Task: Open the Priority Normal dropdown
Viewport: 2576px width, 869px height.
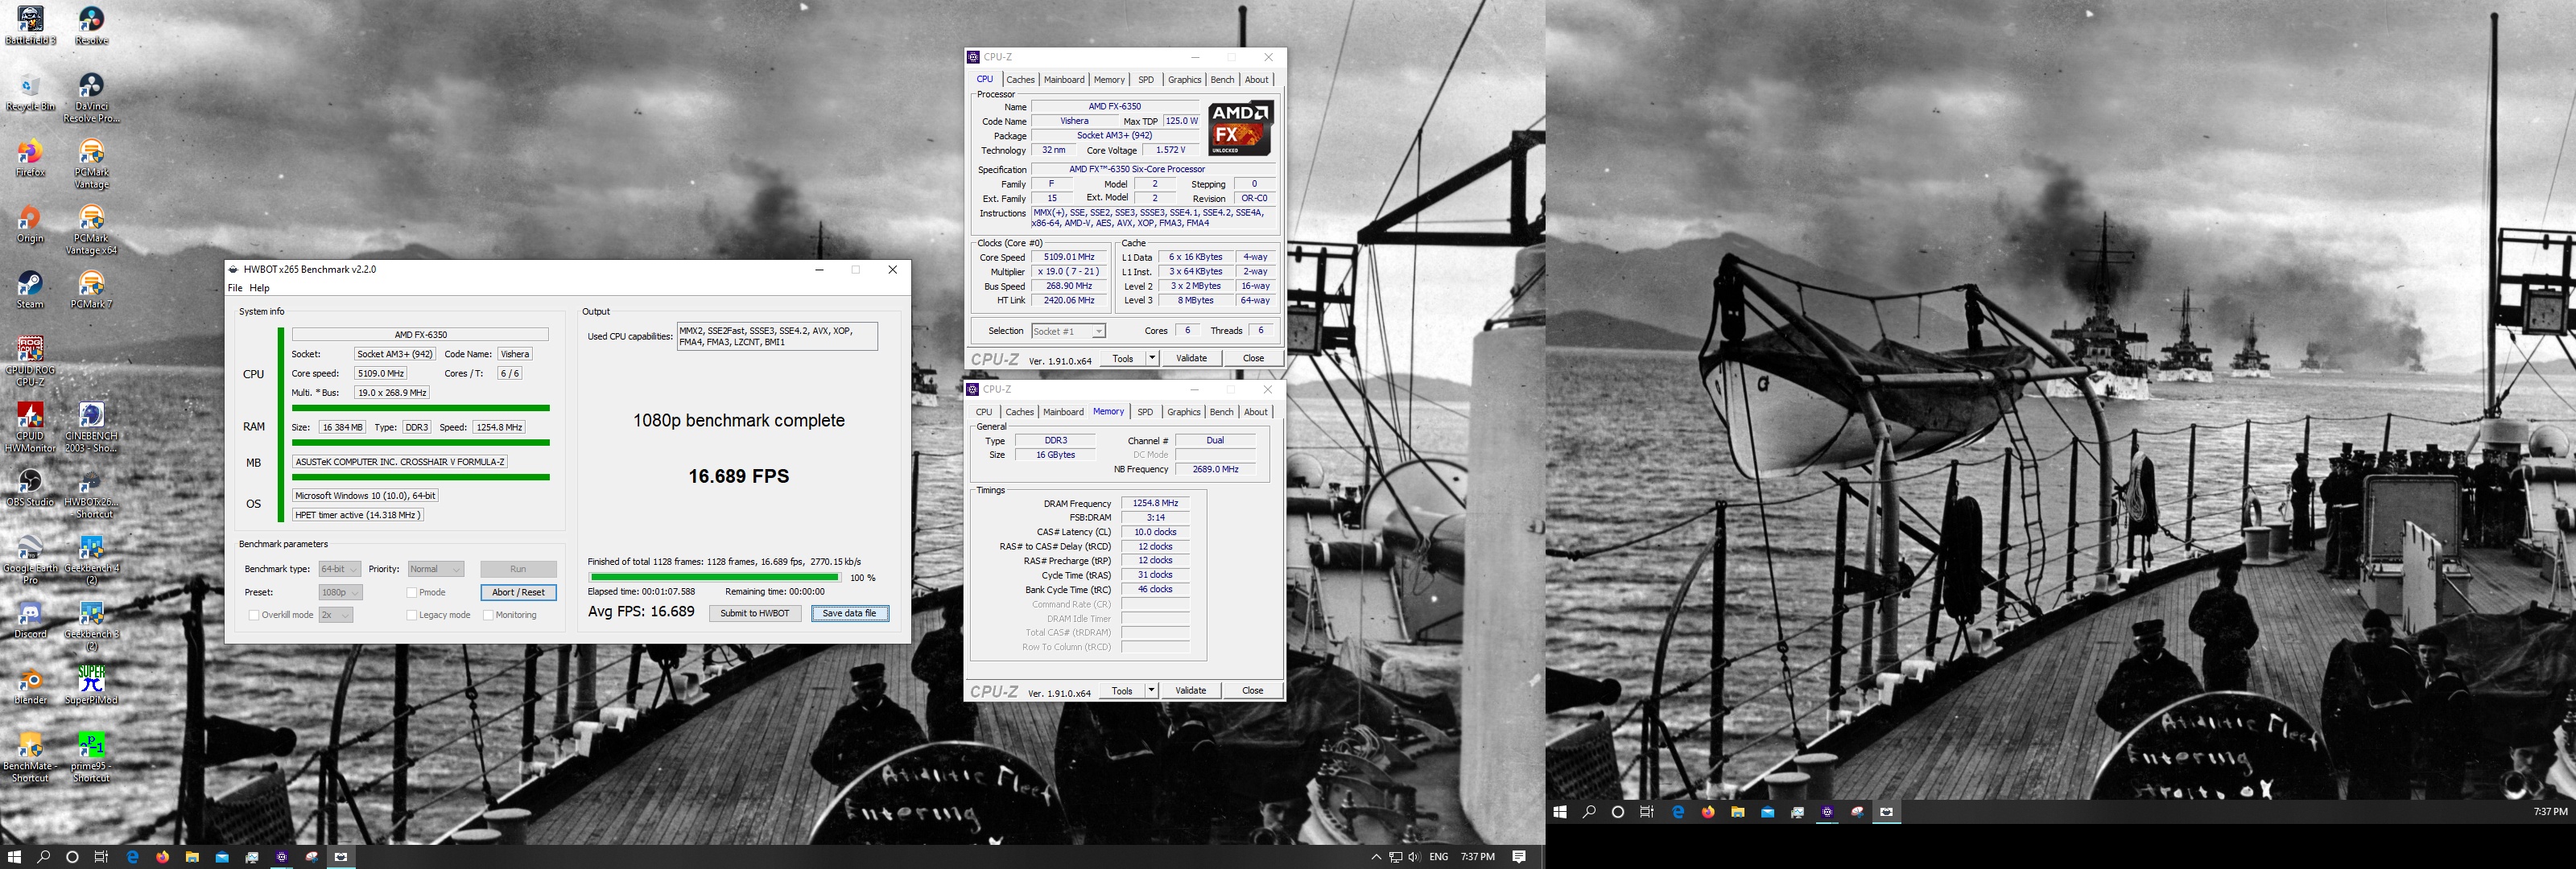Action: [x=435, y=569]
